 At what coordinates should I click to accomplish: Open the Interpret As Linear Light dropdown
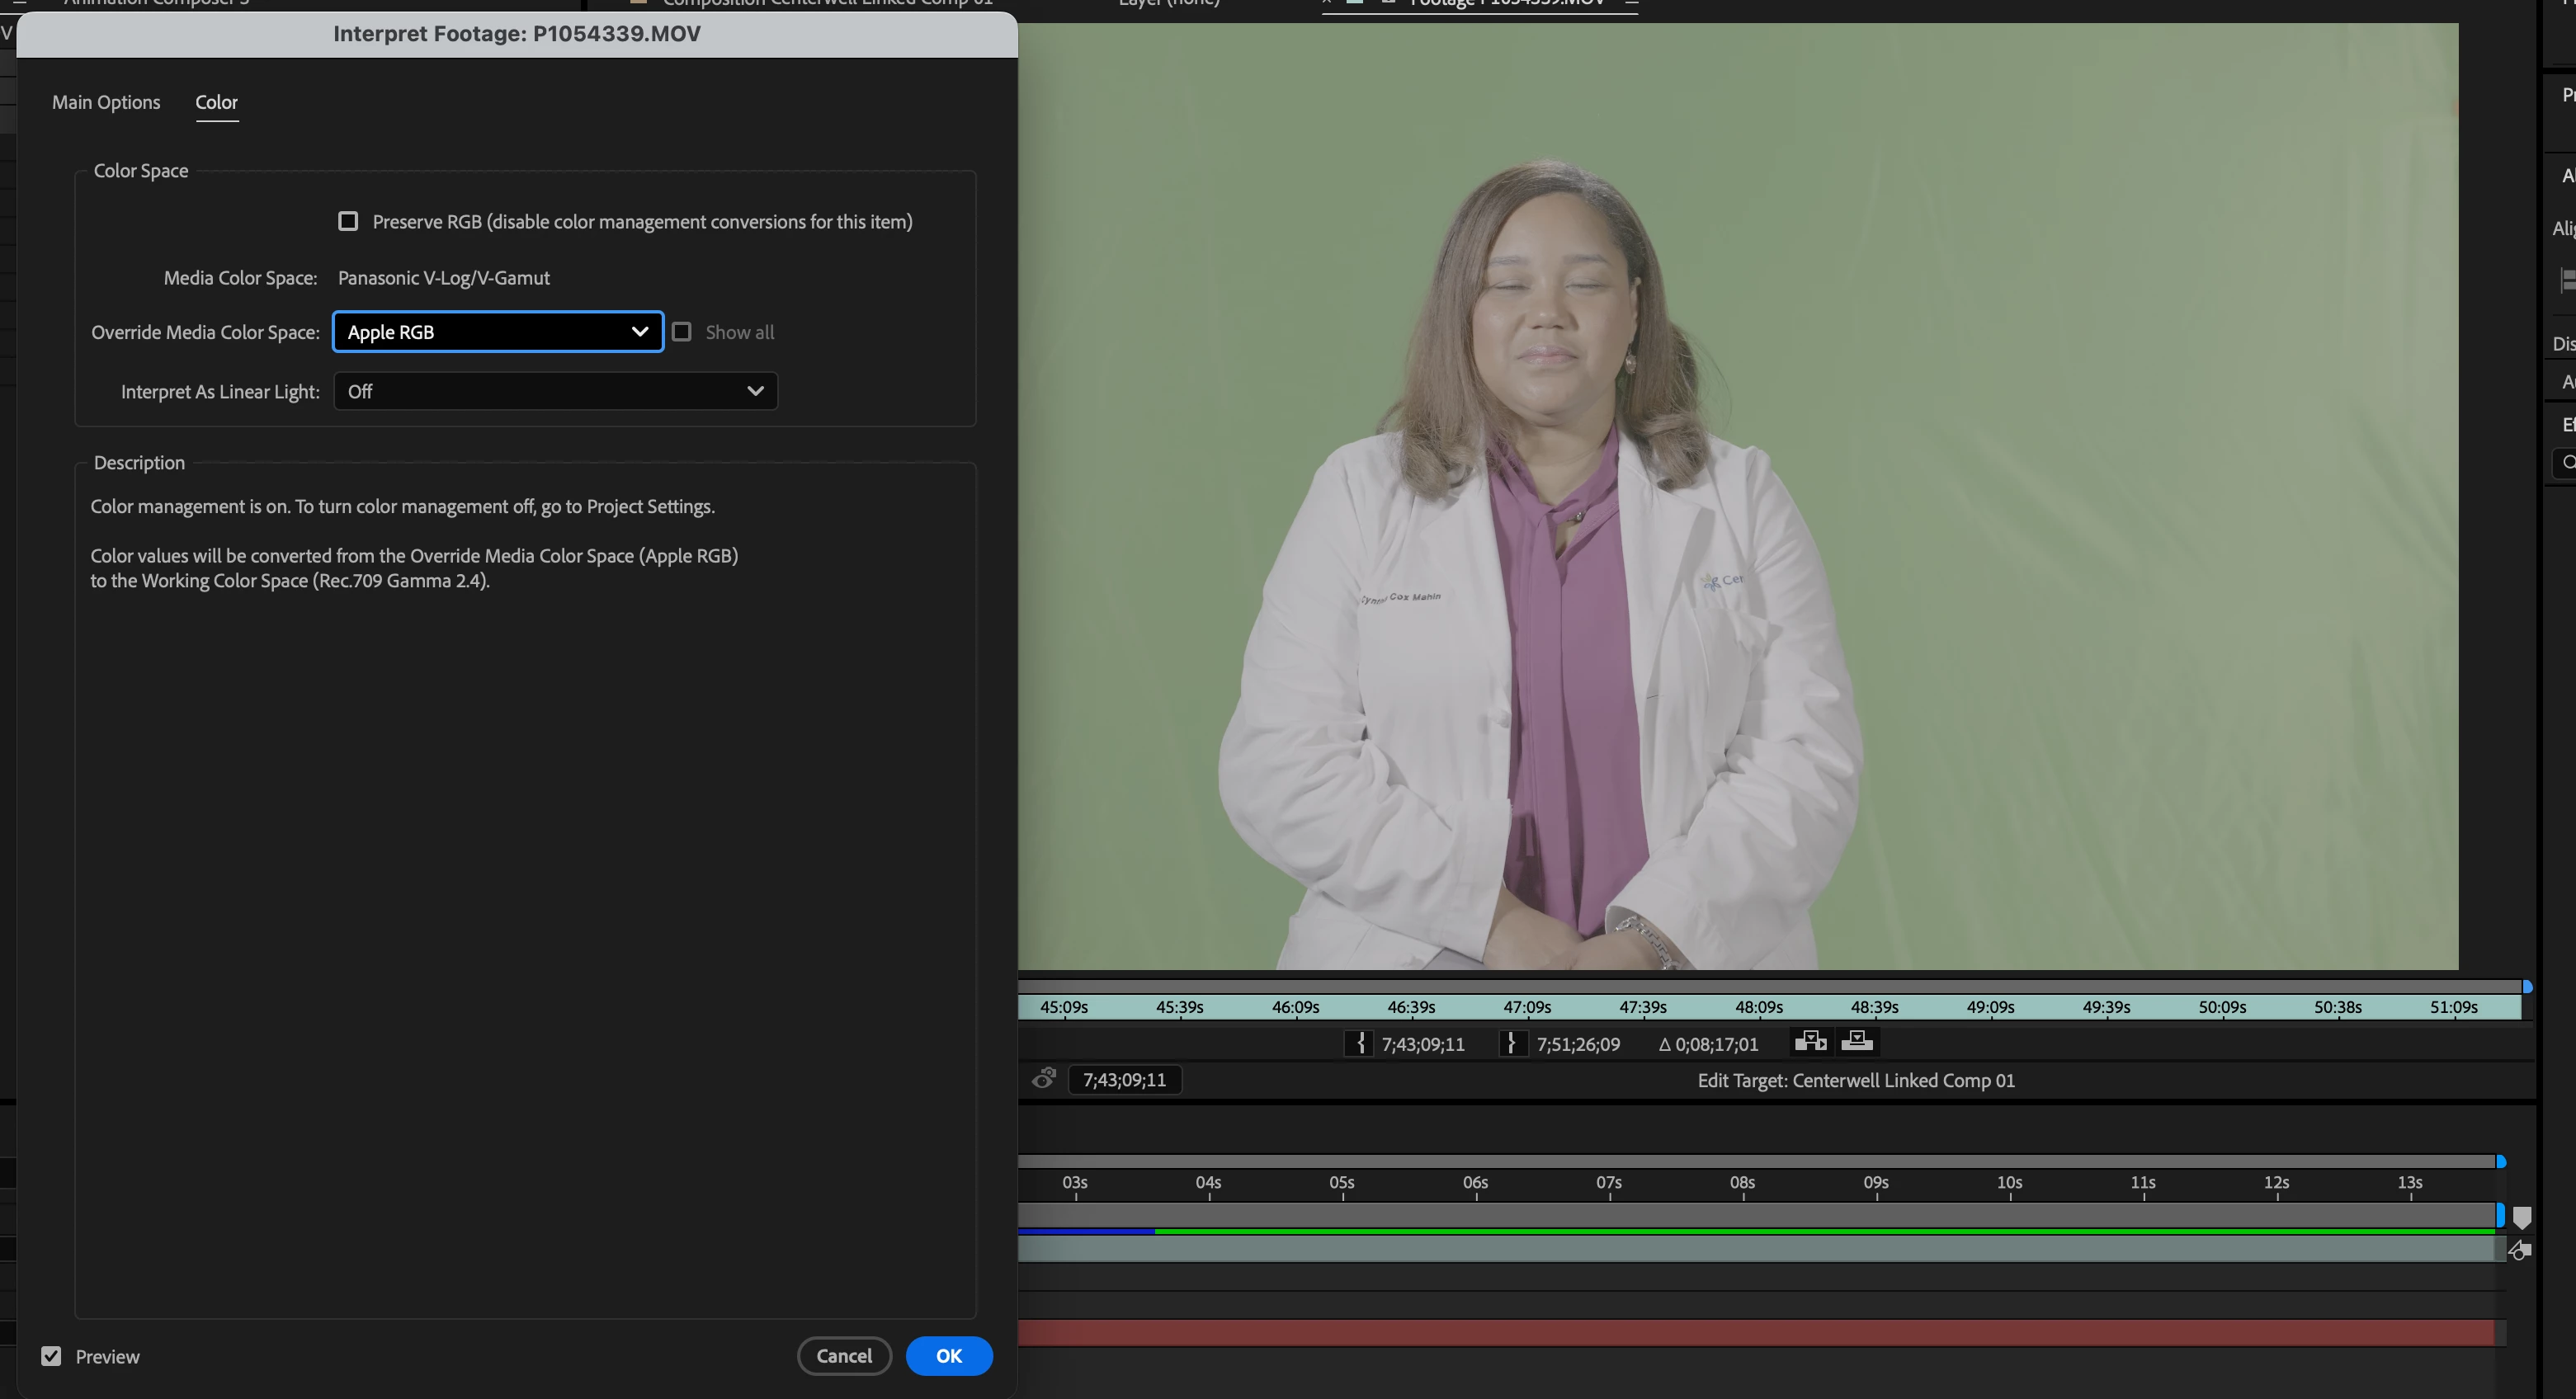555,391
